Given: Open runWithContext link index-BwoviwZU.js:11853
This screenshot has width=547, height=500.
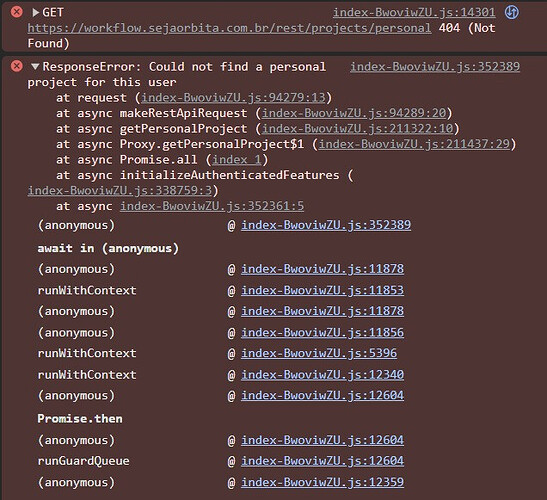Looking at the screenshot, I should [322, 290].
